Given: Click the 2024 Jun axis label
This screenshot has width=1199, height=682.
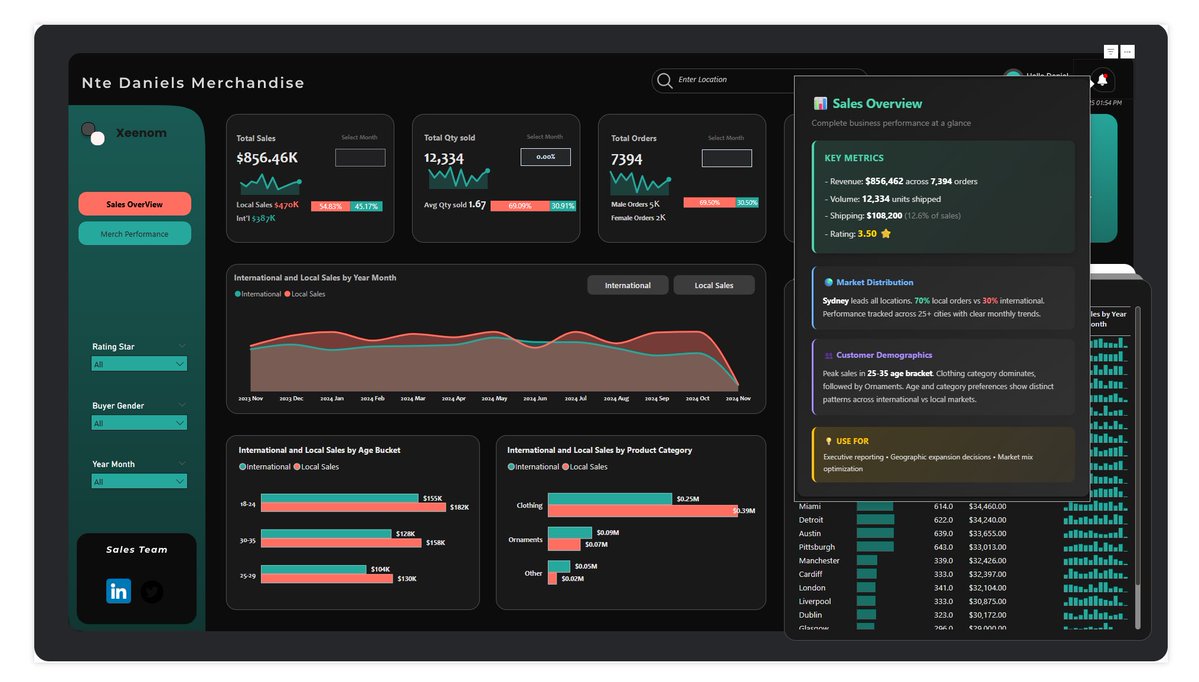Looking at the screenshot, I should (x=535, y=398).
